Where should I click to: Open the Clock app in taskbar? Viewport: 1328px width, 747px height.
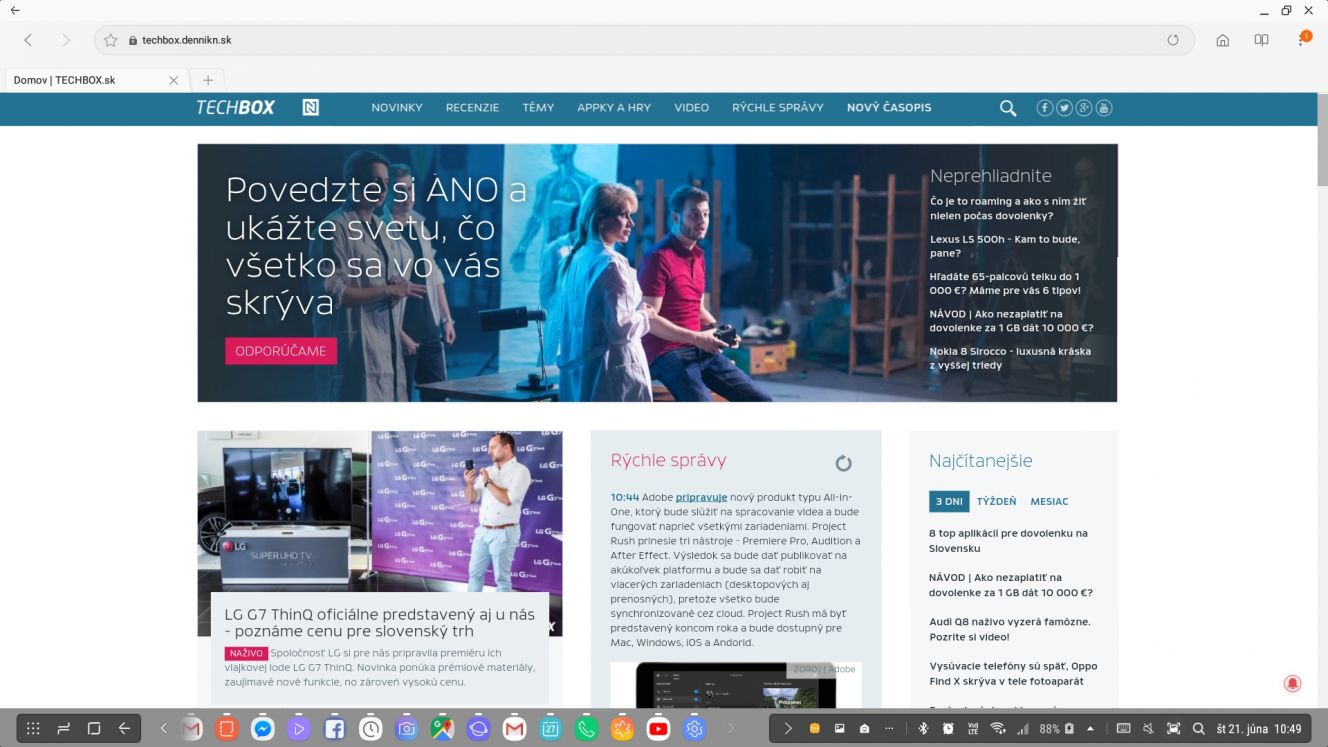point(371,729)
